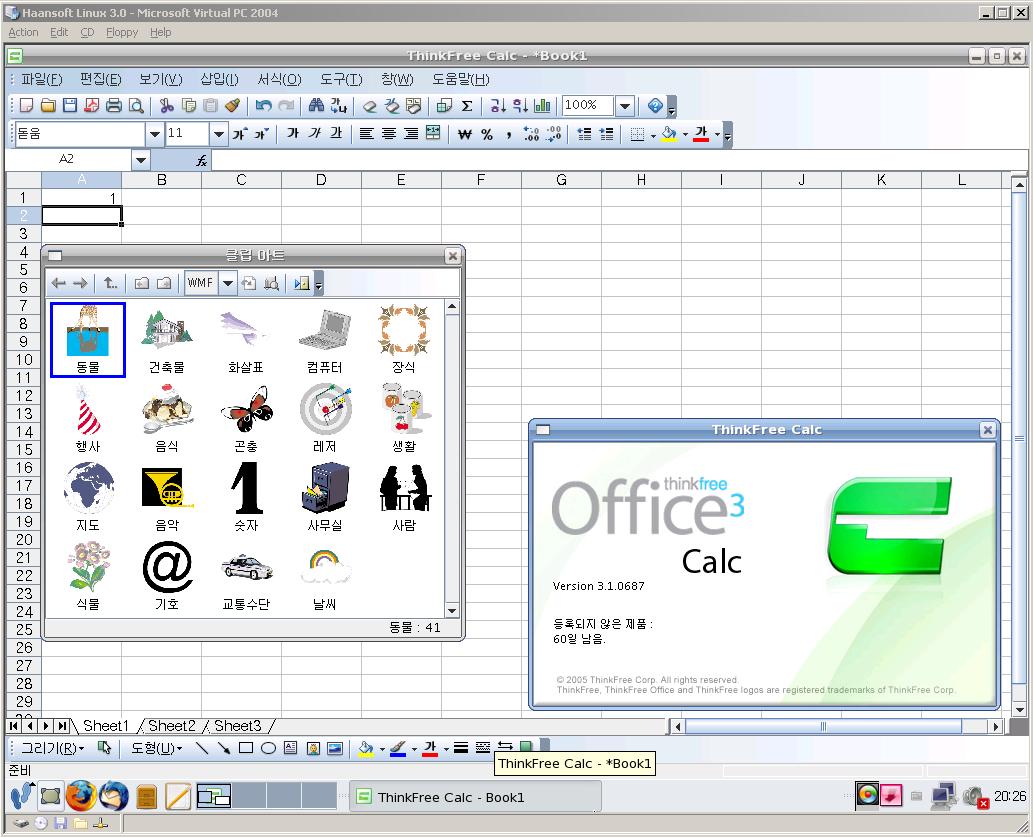The width and height of the screenshot is (1033, 837).
Task: Open the borders dropdown arrow
Action: pos(653,136)
